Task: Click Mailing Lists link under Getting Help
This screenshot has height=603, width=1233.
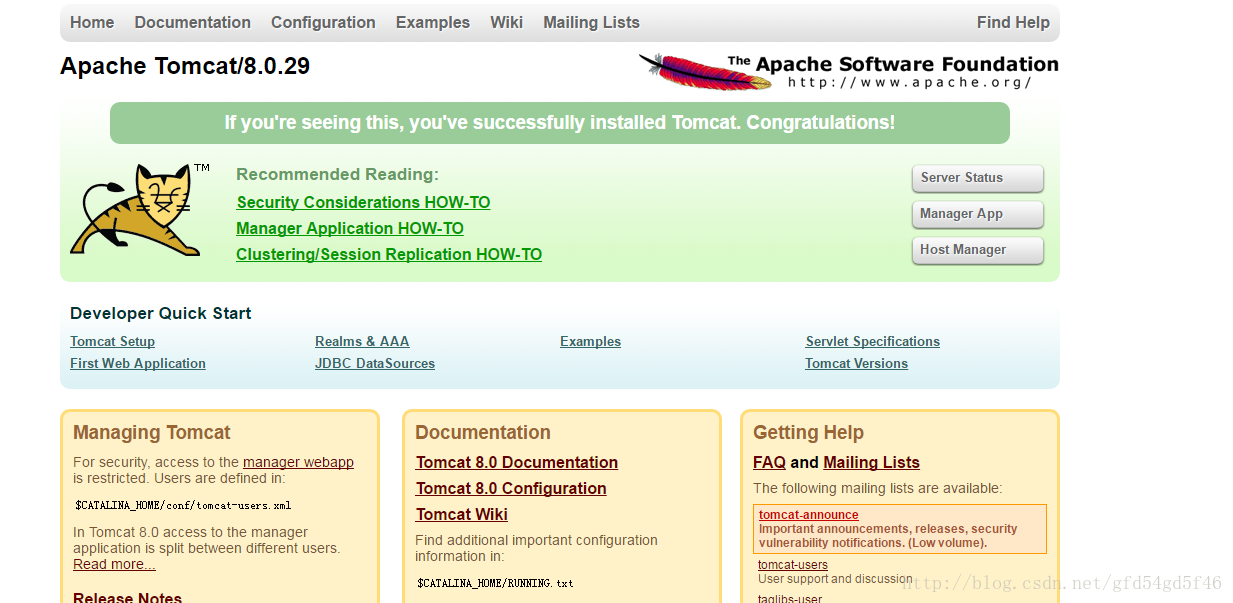Action: pos(871,462)
